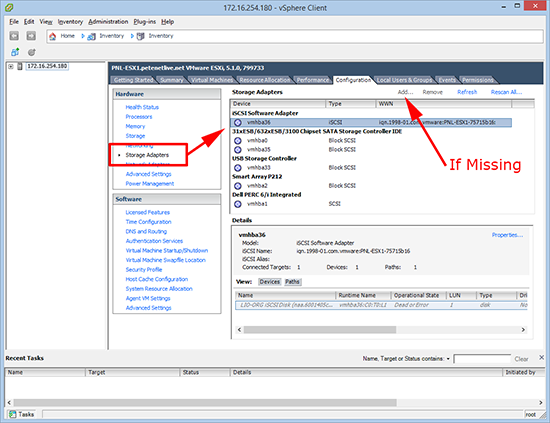550x423 pixels.
Task: Click the vmhba35 adapter icon
Action: click(238, 150)
